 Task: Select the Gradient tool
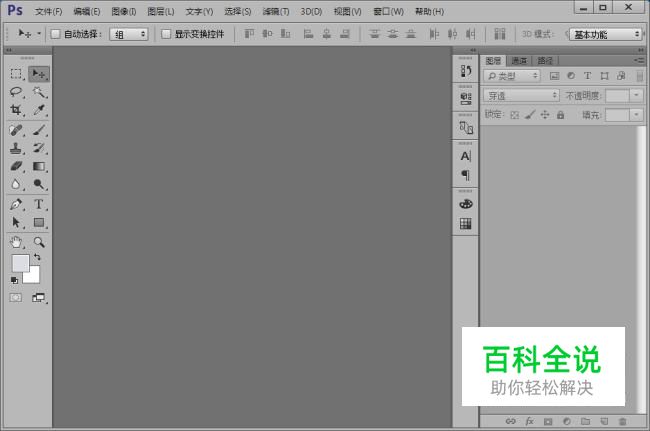tap(39, 166)
